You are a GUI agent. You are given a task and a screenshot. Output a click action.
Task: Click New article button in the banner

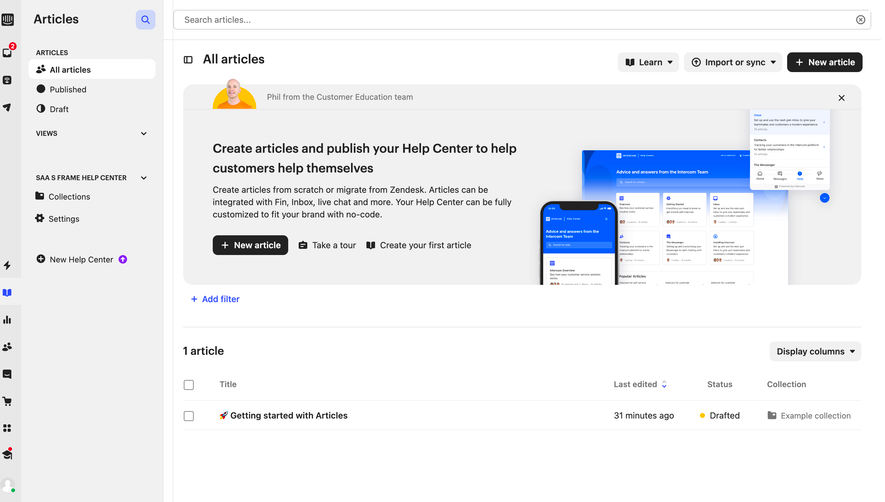[x=250, y=245]
